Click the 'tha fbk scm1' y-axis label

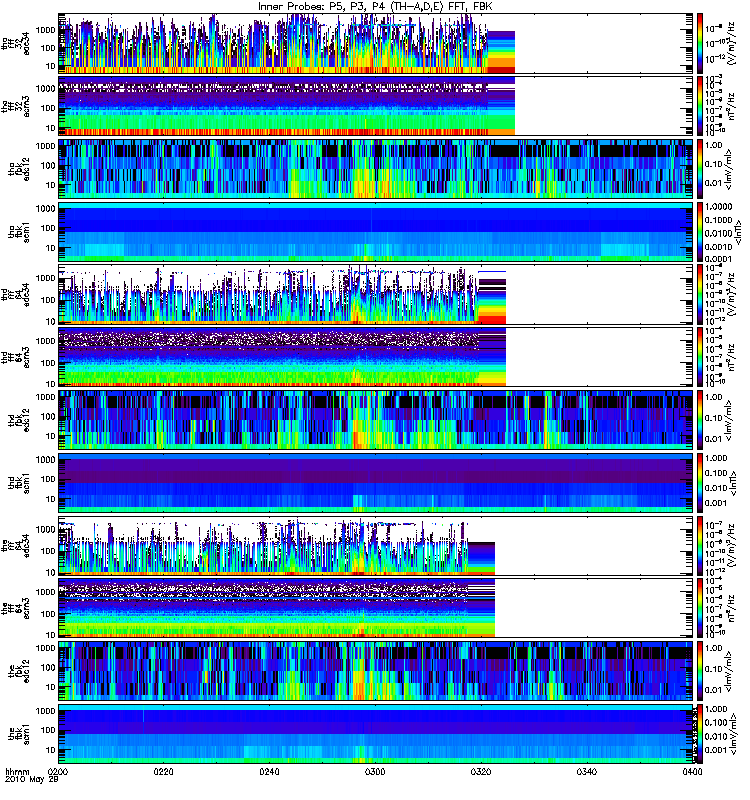[x=19, y=232]
